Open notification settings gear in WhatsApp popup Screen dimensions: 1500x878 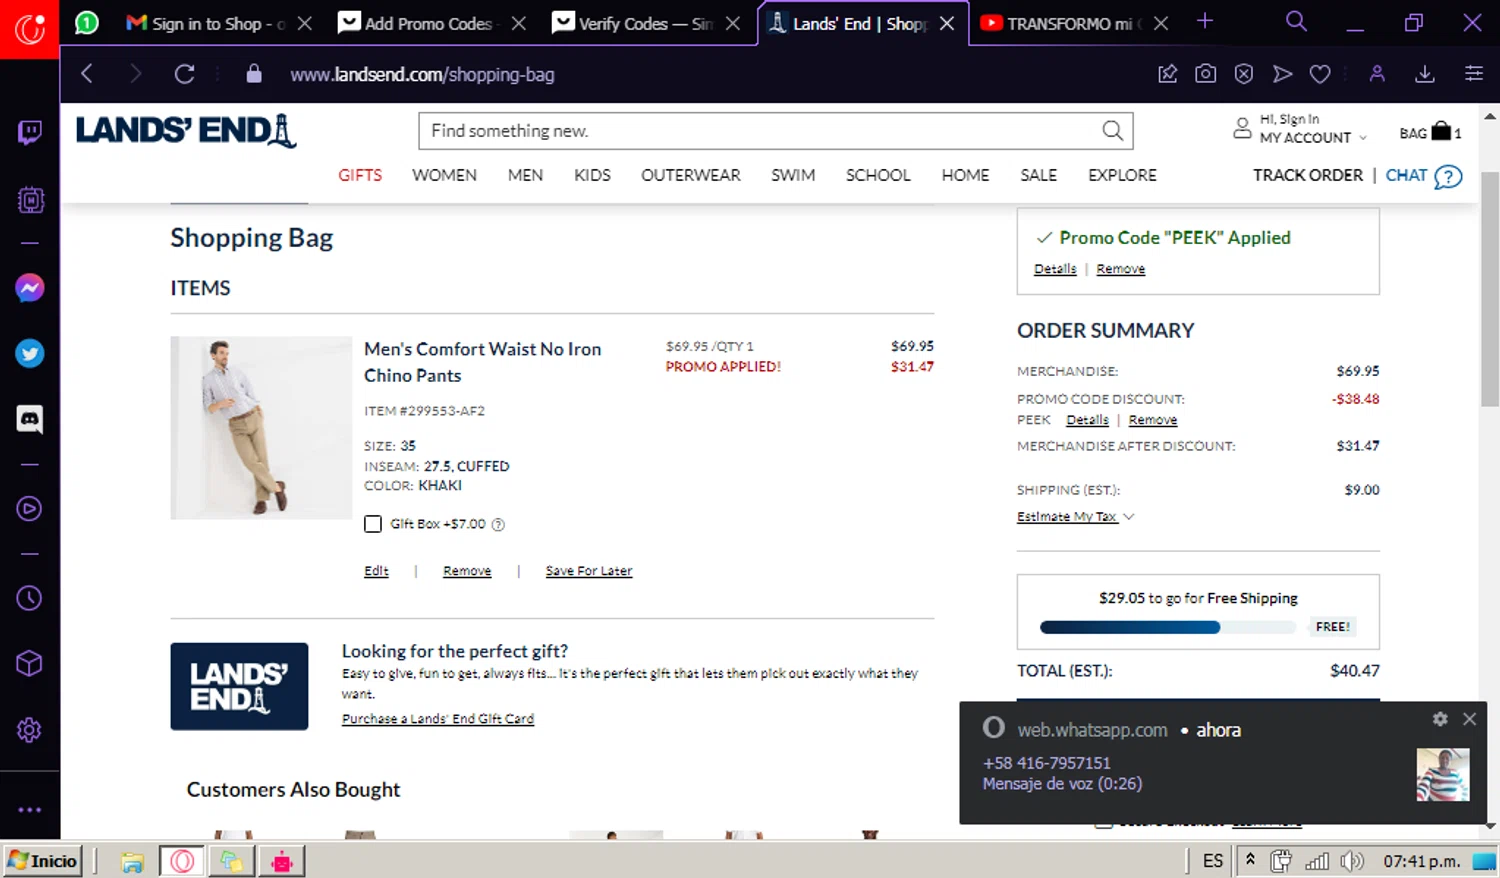click(1440, 719)
